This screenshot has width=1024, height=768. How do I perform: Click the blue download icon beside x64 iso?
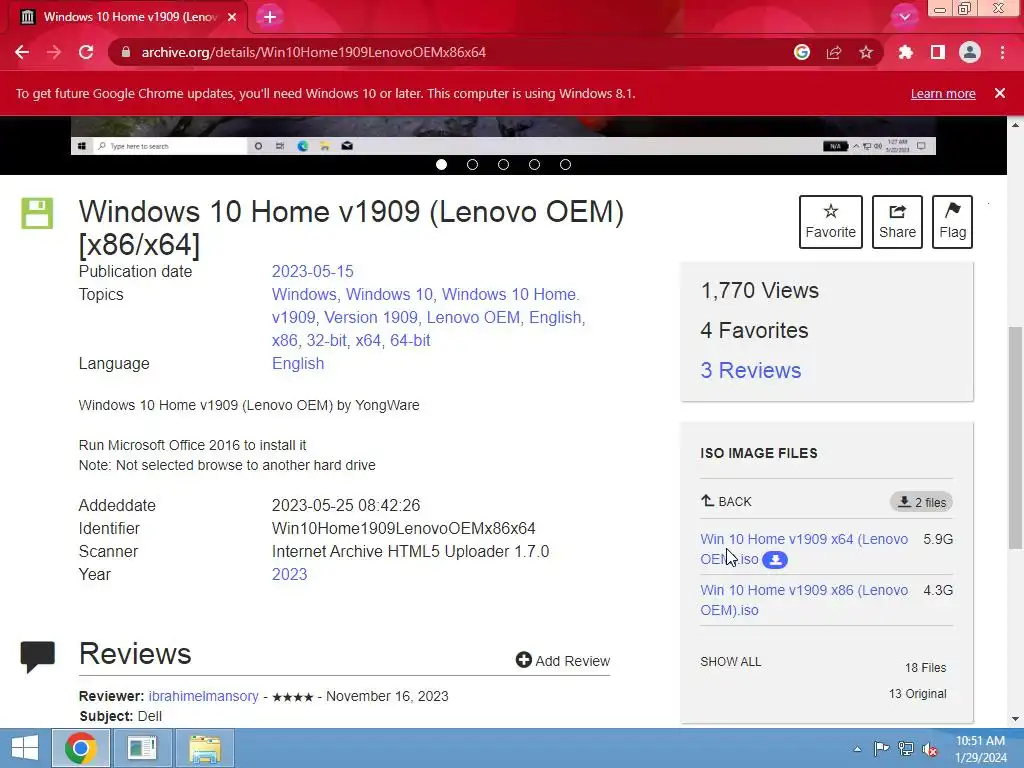pos(775,560)
